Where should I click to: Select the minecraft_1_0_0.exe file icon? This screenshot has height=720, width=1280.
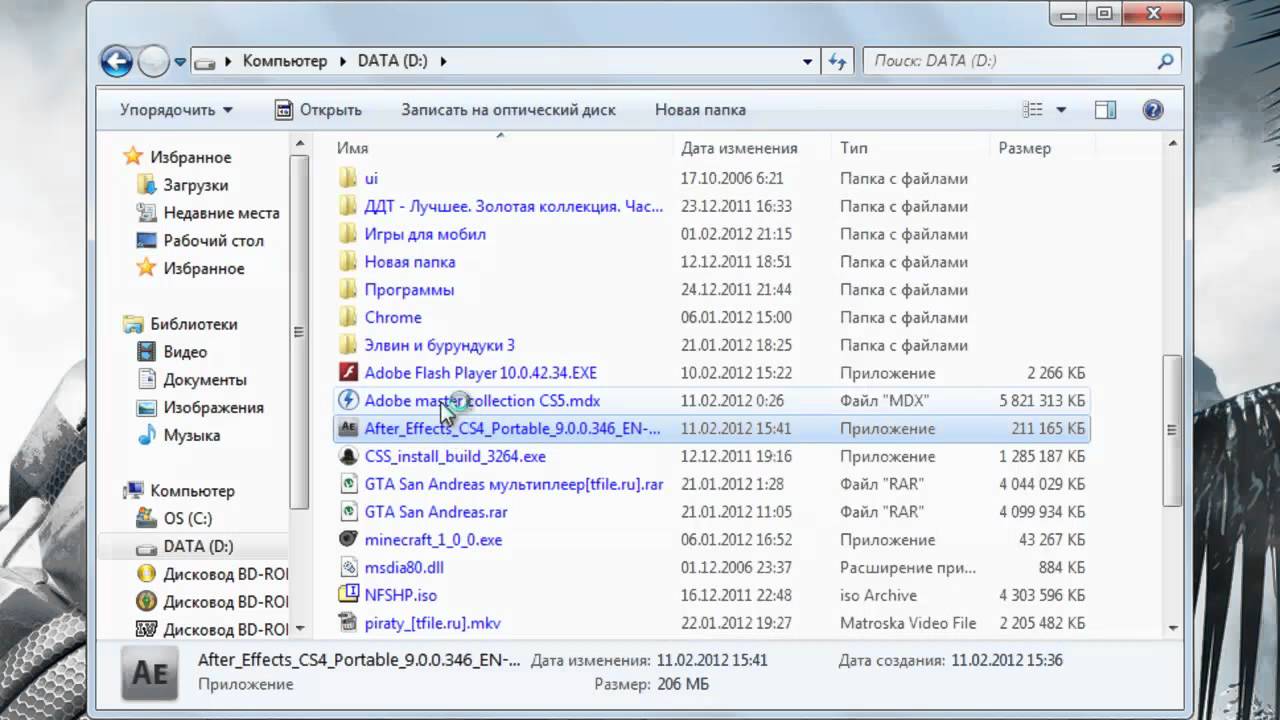pyautogui.click(x=348, y=540)
